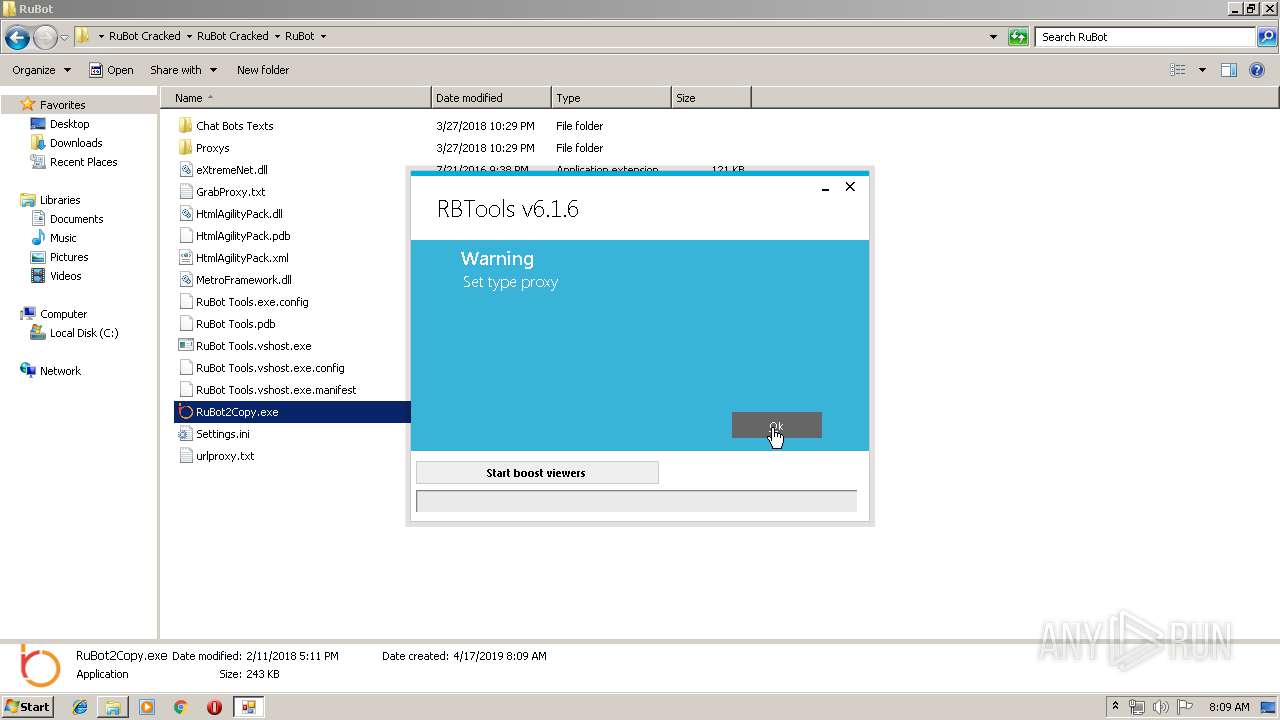The image size is (1280, 720).
Task: Click Start boost viewers button
Action: [x=537, y=473]
